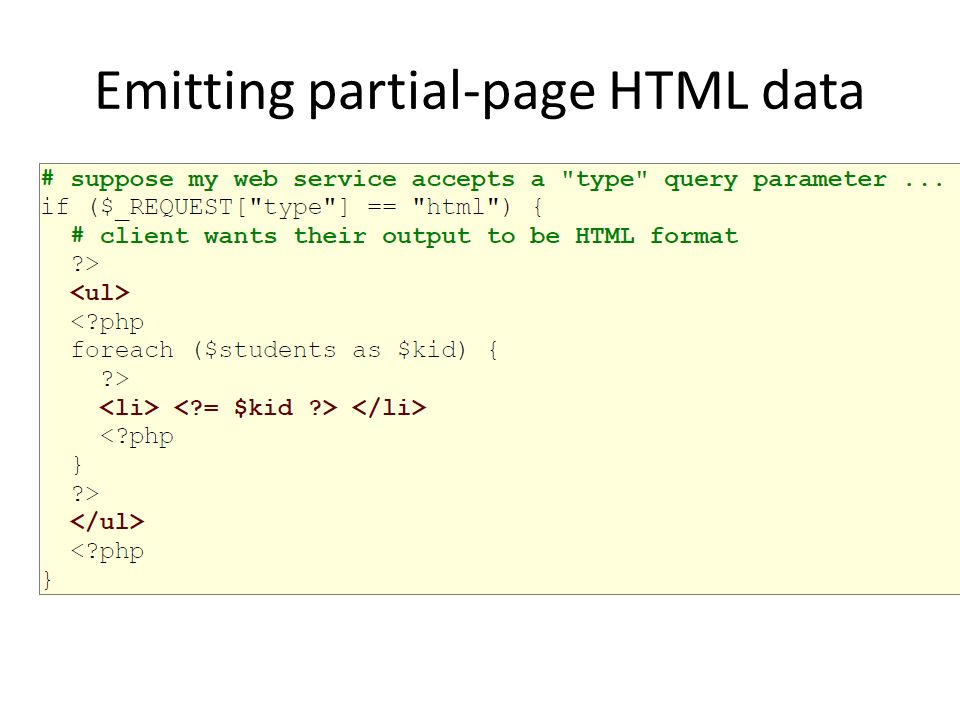
Task: Click the "<?php" line after the <li> line
Action: point(137,437)
